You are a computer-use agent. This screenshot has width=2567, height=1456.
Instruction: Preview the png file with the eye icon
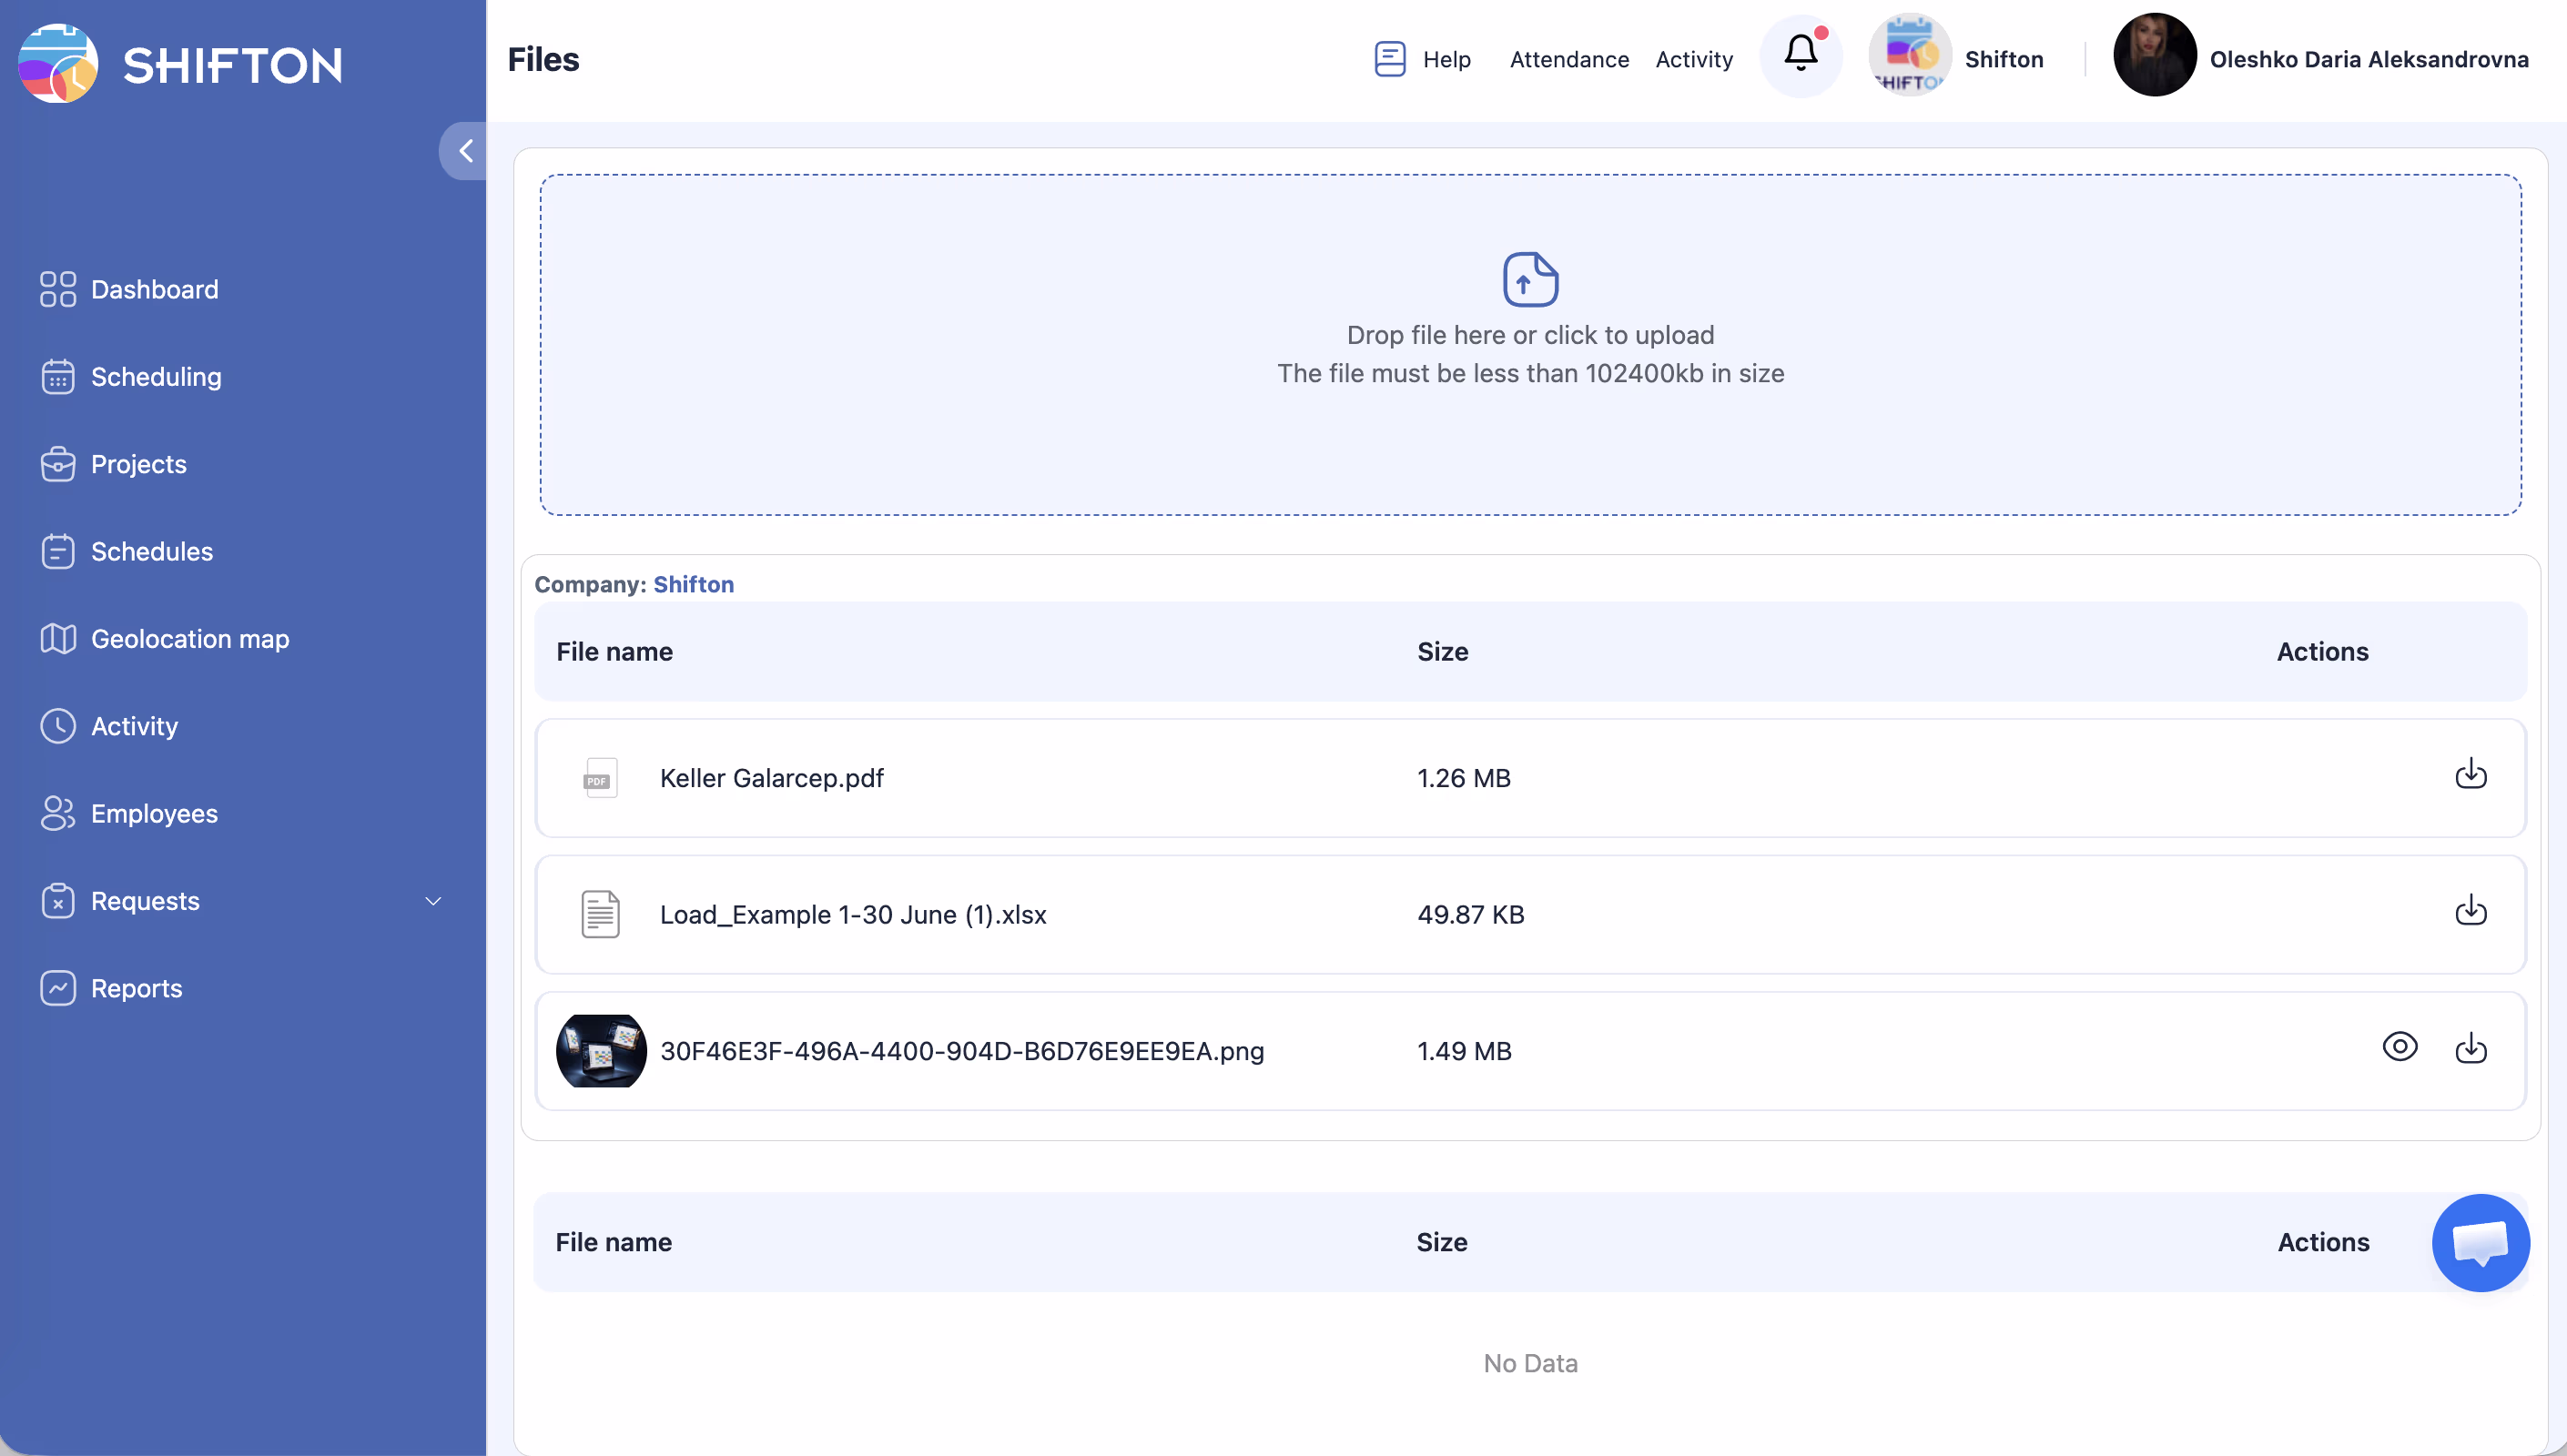pyautogui.click(x=2399, y=1047)
